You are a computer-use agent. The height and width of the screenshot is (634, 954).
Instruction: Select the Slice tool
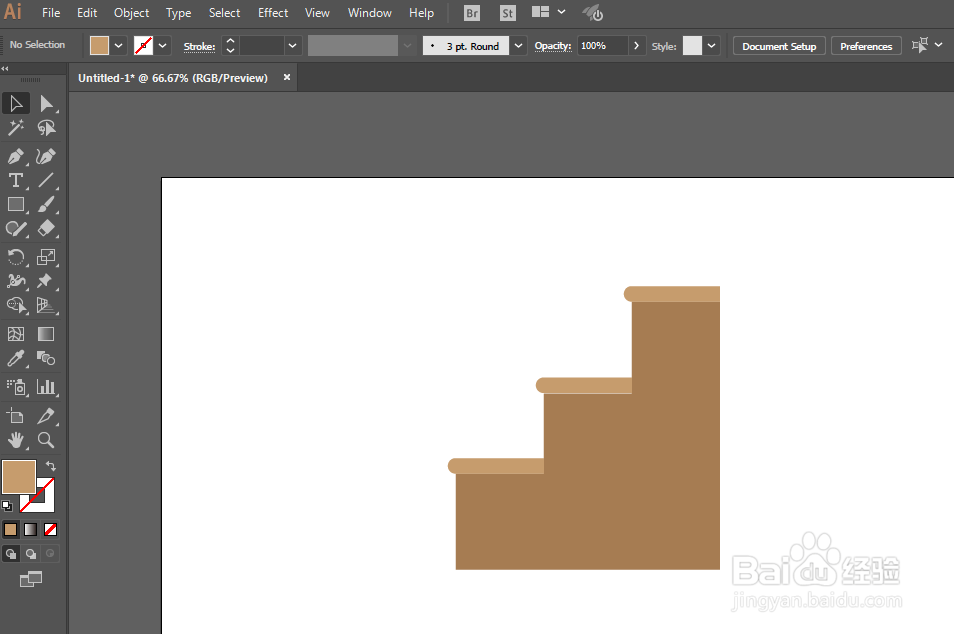coord(46,416)
